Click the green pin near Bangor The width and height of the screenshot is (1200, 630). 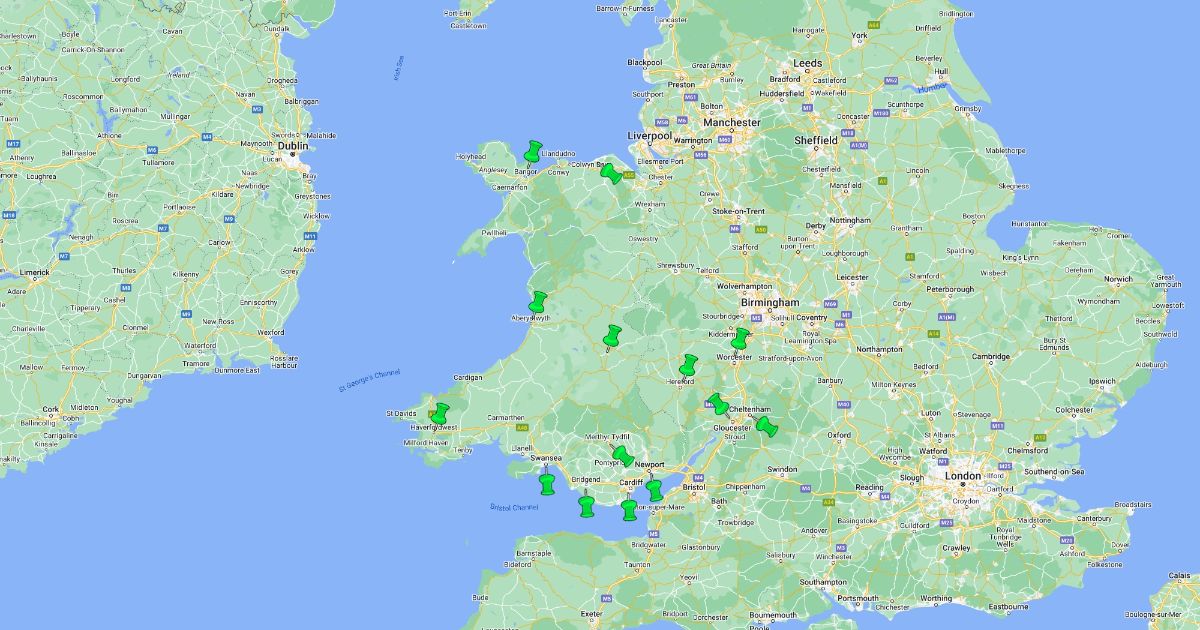[x=531, y=152]
